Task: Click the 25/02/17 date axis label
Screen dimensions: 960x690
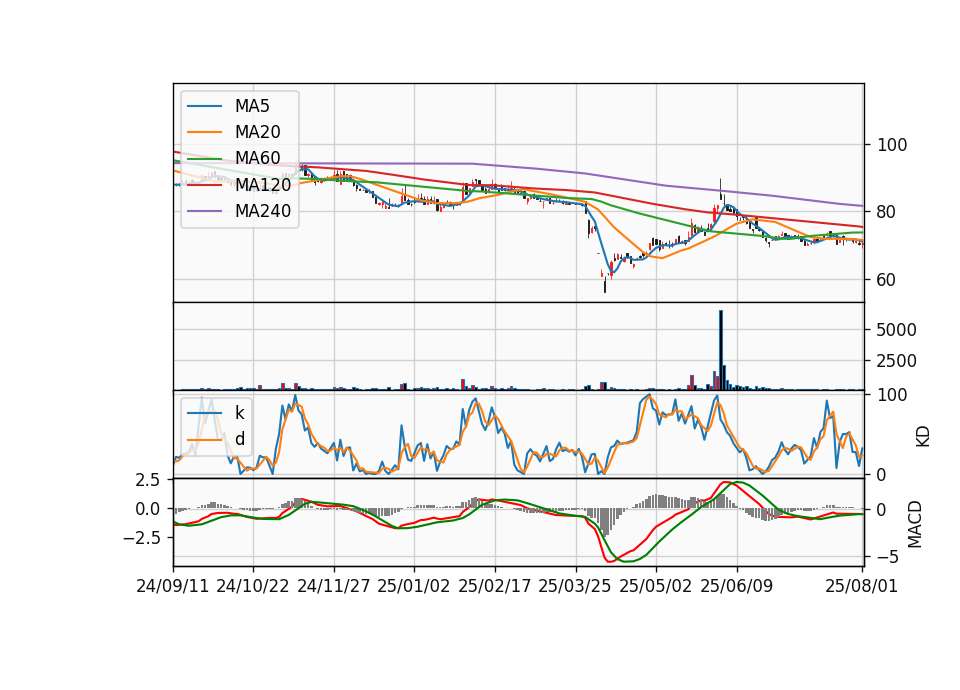Action: (x=494, y=586)
